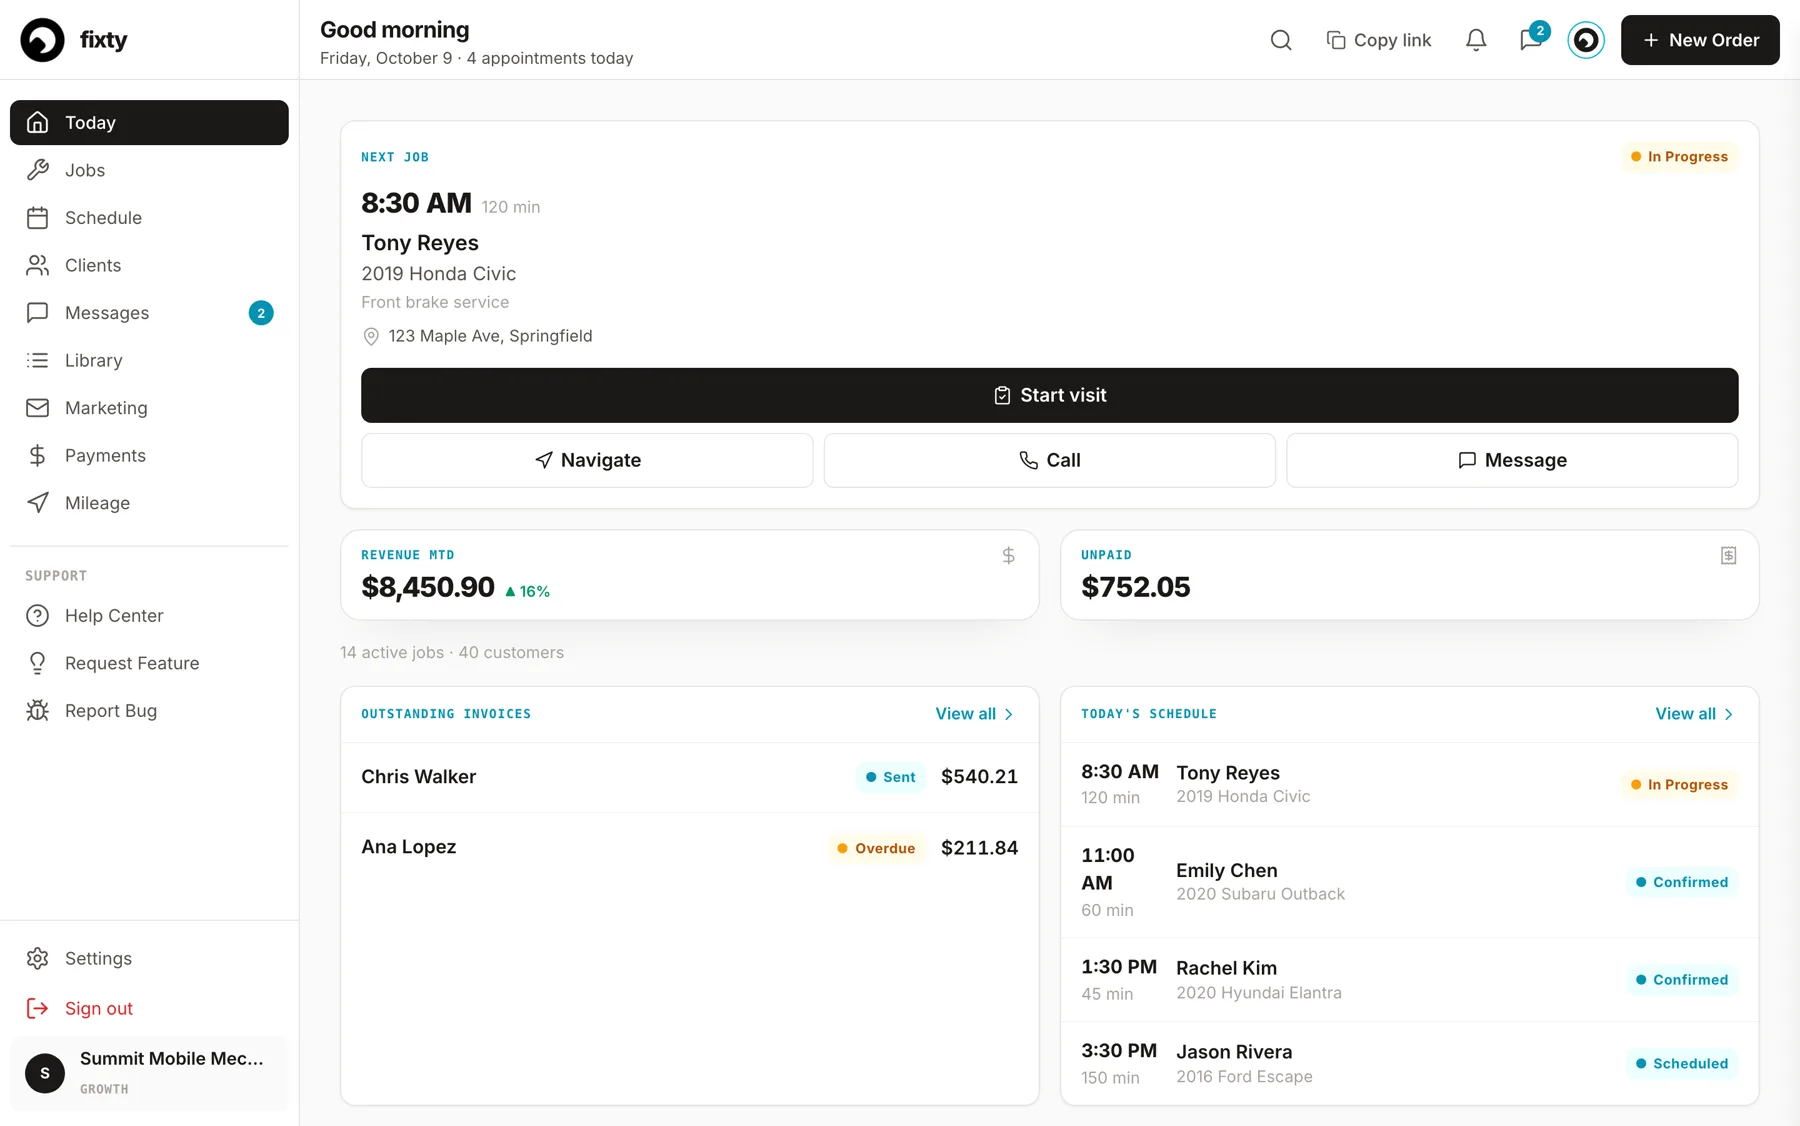
Task: Call the client
Action: [x=1049, y=460]
